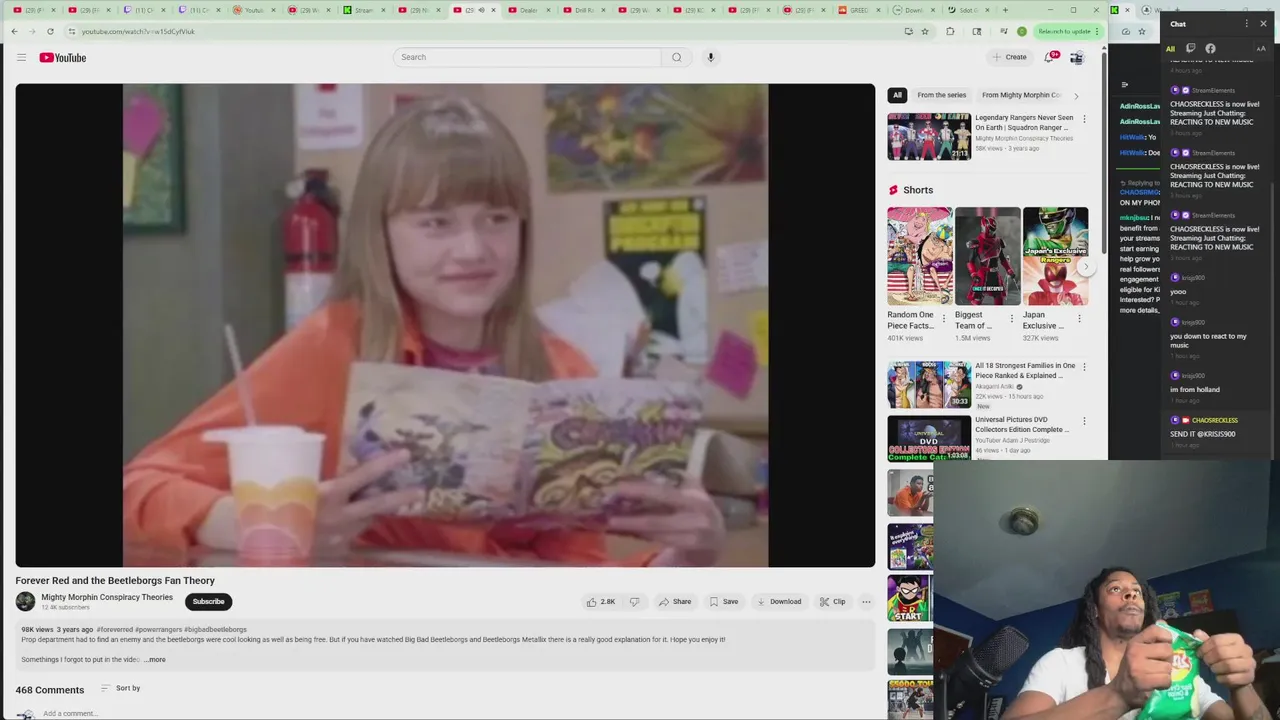Viewport: 1280px width, 720px height.
Task: Clip the video
Action: tap(832, 602)
